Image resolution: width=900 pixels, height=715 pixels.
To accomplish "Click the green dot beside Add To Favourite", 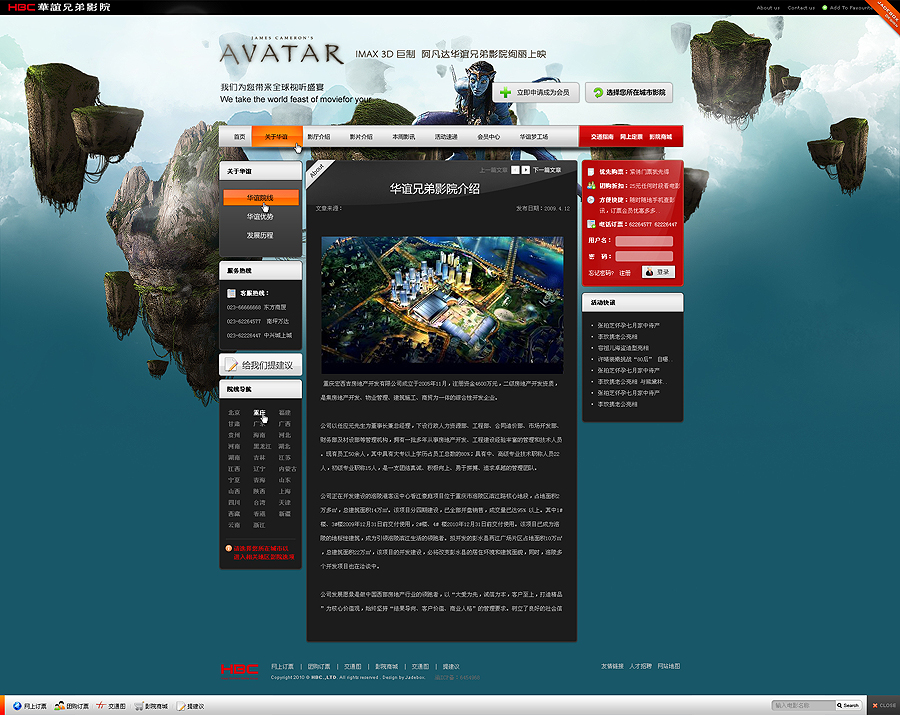I will point(825,7).
